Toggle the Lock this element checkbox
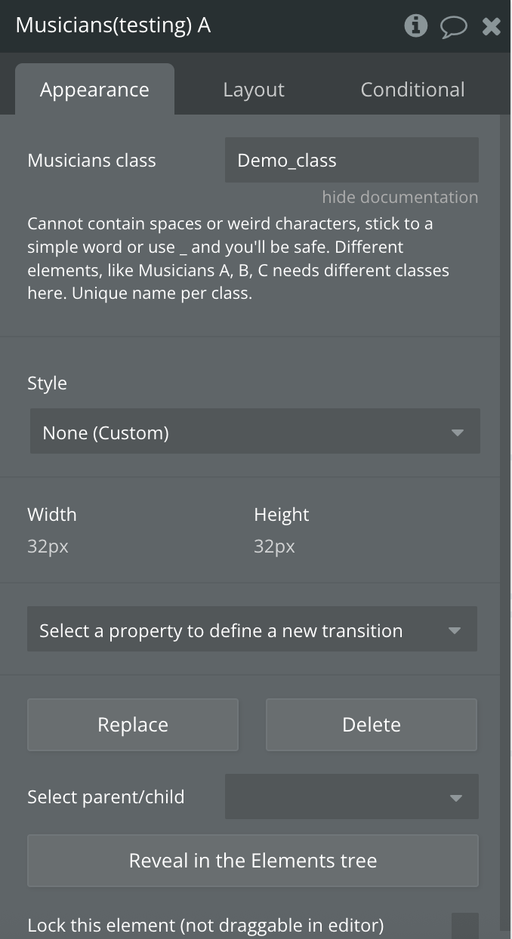512x939 pixels. pyautogui.click(x=465, y=926)
